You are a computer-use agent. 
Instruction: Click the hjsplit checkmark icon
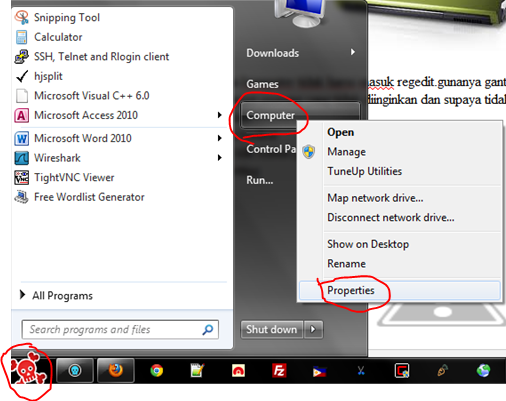click(x=22, y=76)
